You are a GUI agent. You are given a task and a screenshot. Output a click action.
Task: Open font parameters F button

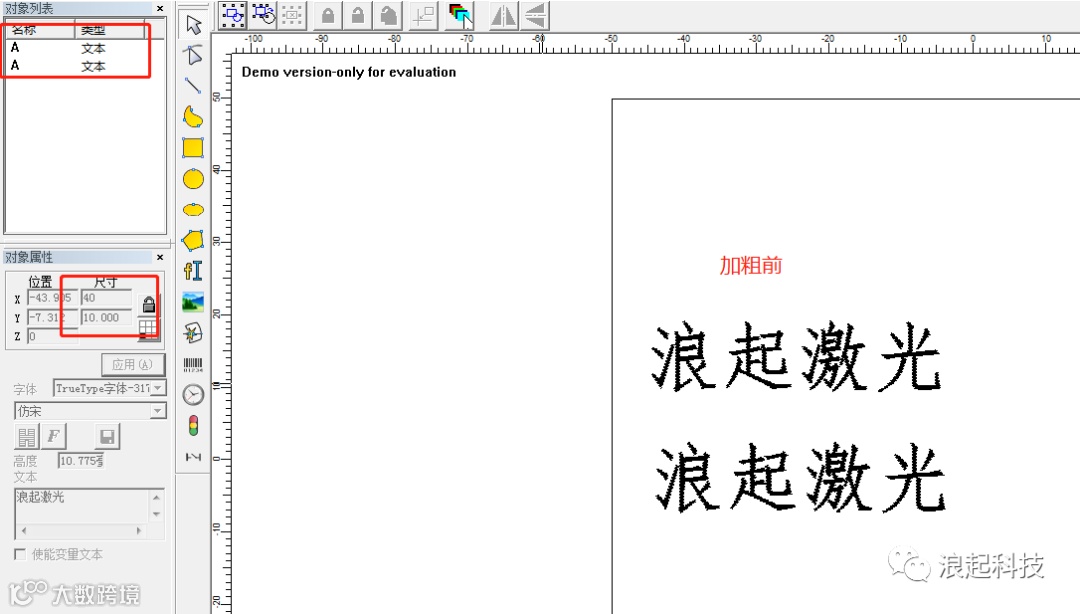[53, 436]
